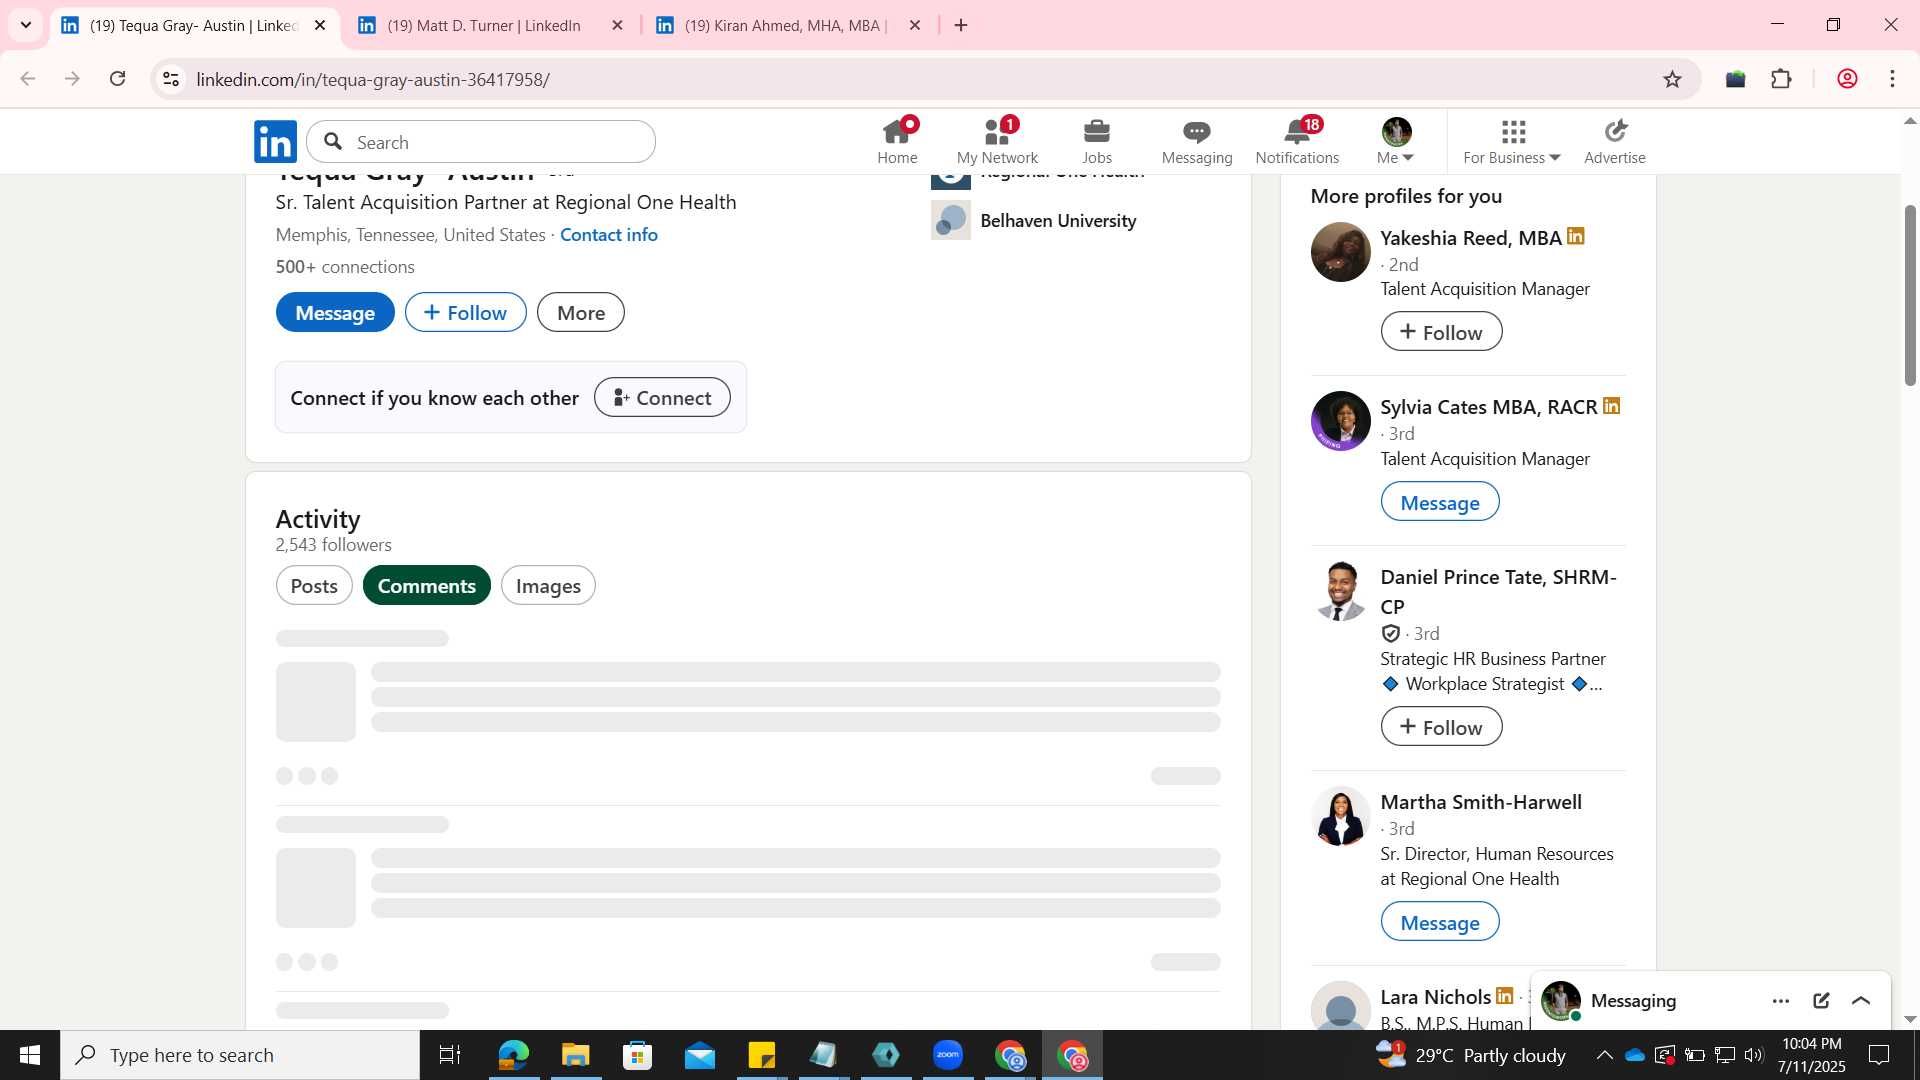Open Me profile dropdown

(x=1395, y=141)
